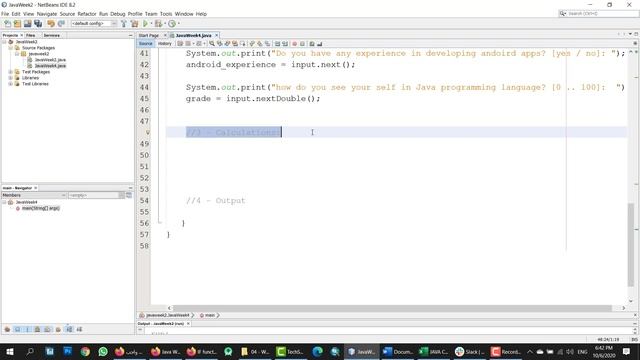Click the Clean and Build Project icon
Image resolution: width=640 pixels, height=360 pixels.
(134, 24)
